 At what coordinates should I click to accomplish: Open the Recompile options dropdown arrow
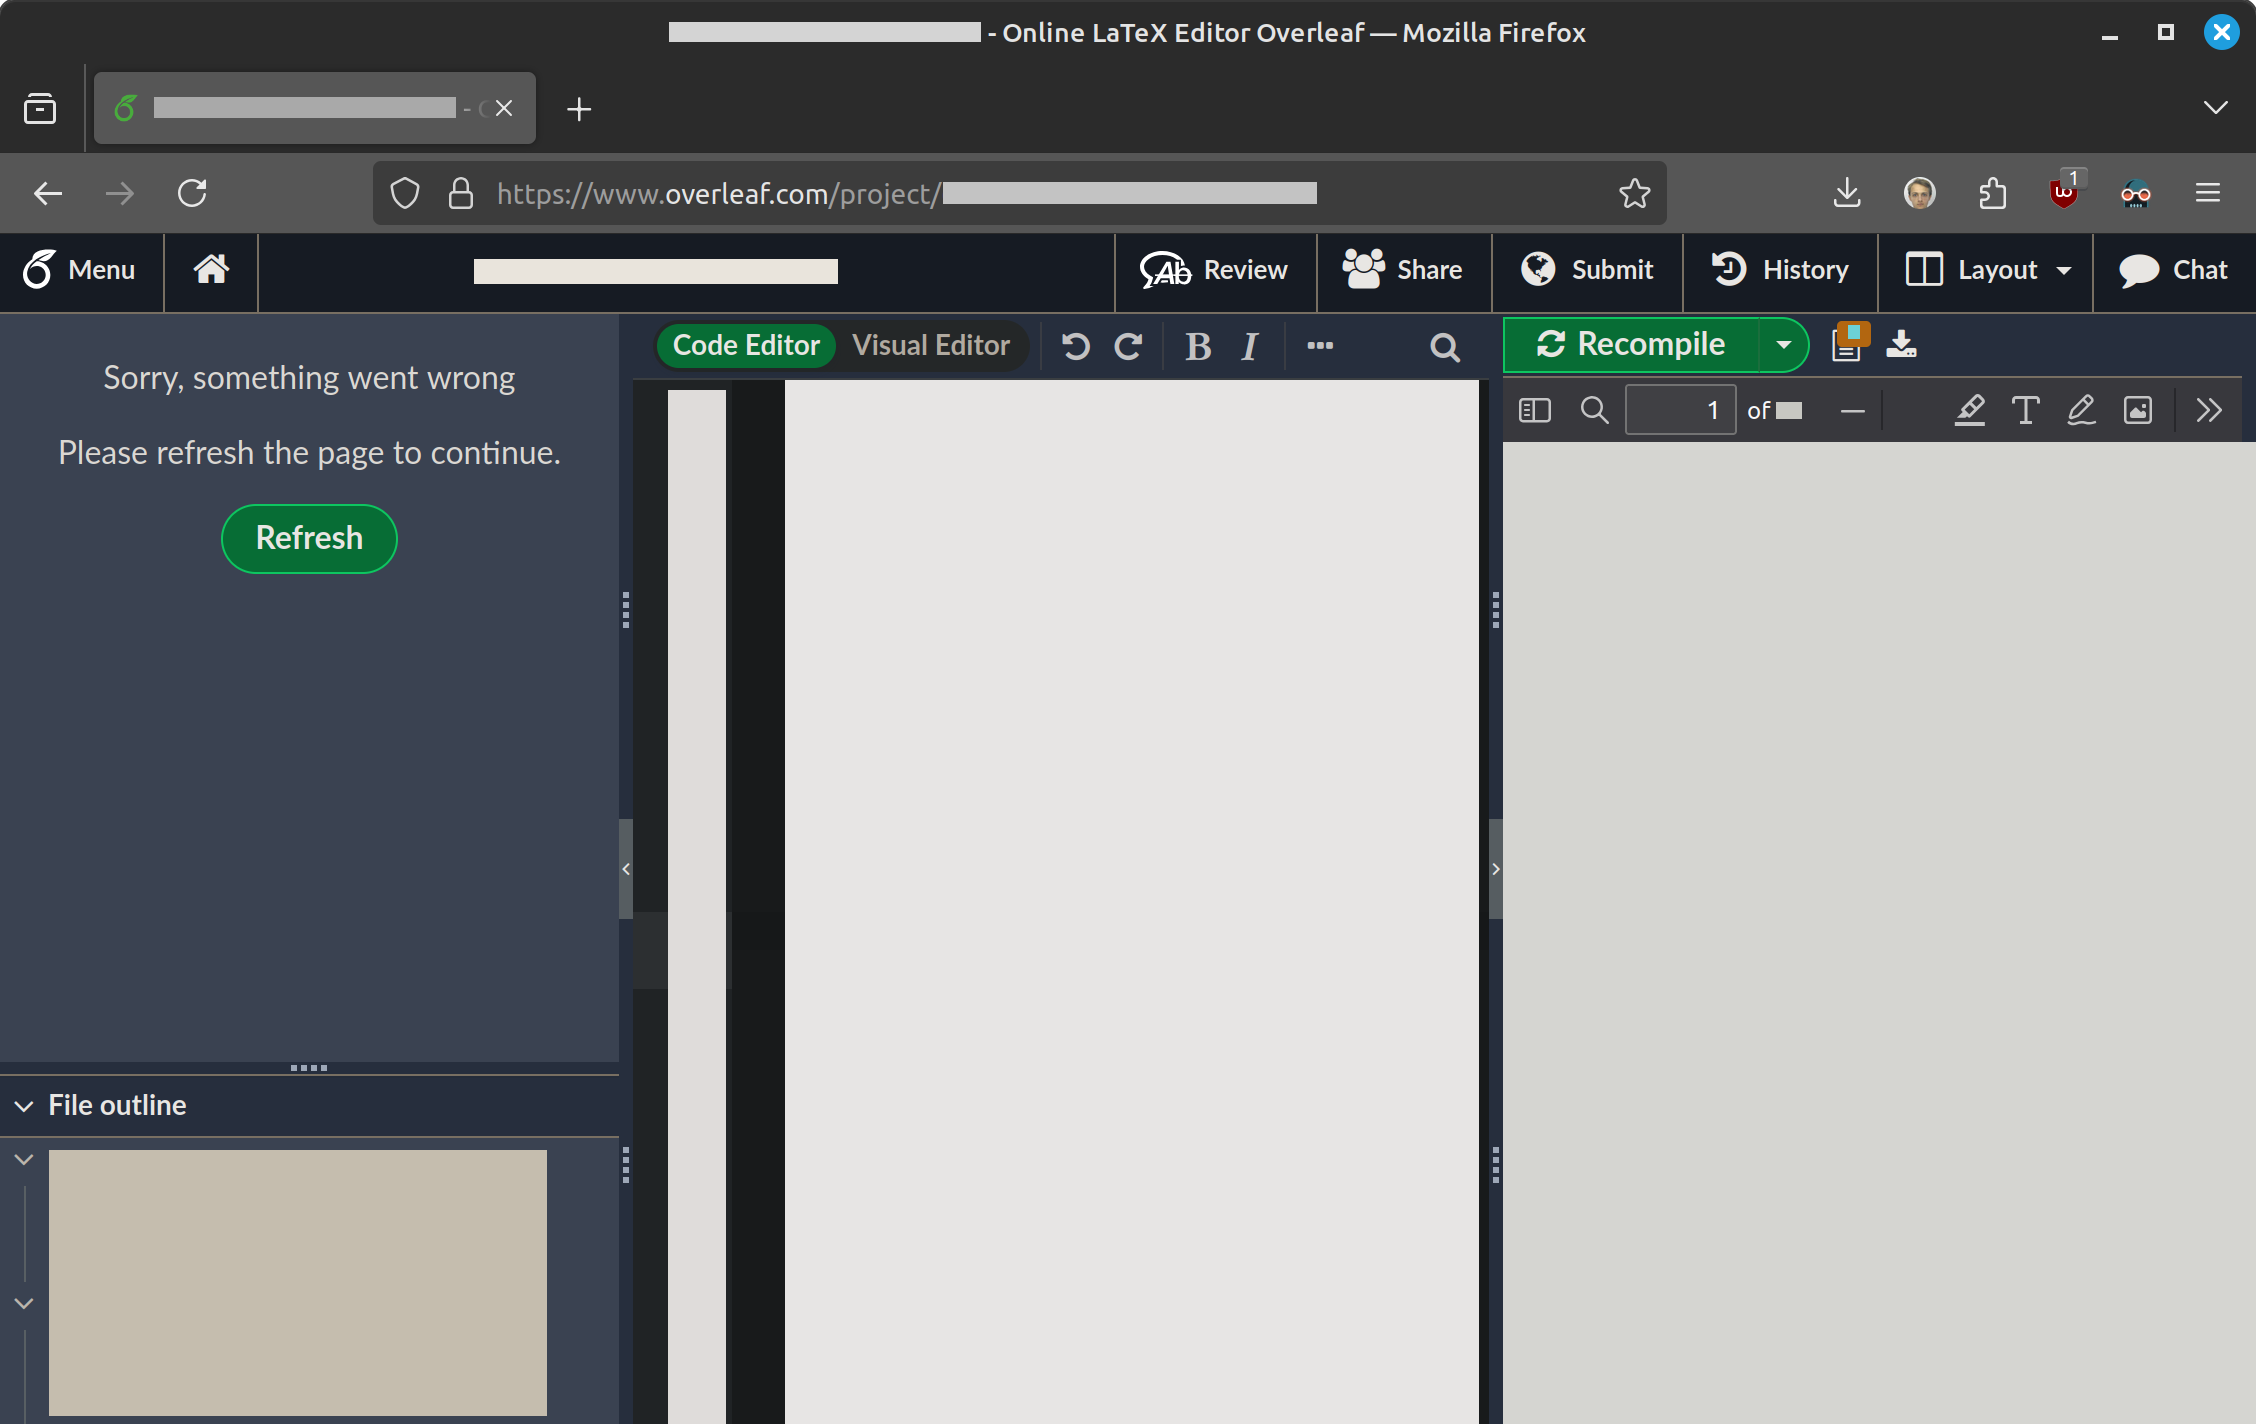(x=1783, y=344)
